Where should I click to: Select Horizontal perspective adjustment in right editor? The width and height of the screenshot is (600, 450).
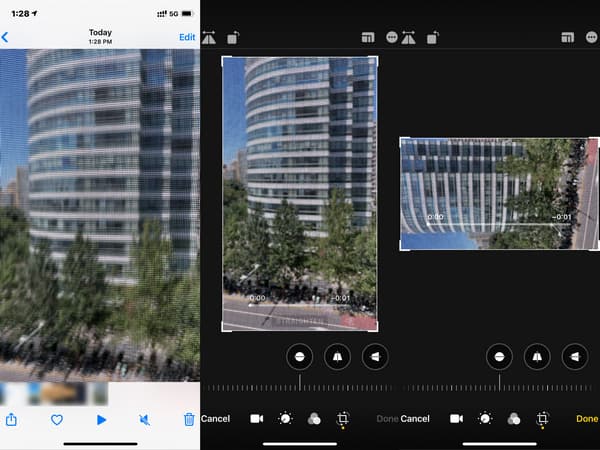575,357
